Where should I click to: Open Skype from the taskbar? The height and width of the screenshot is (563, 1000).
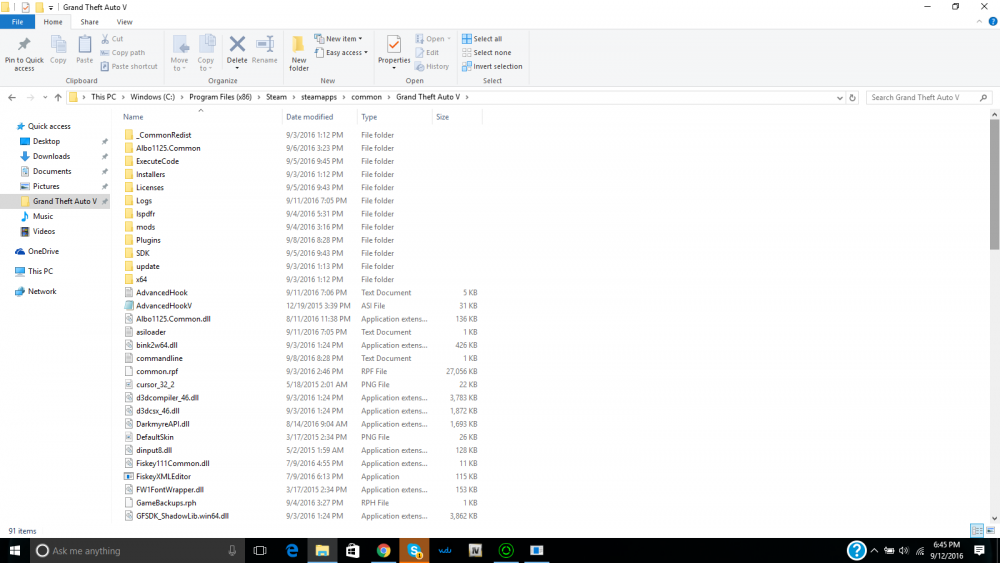(414, 550)
